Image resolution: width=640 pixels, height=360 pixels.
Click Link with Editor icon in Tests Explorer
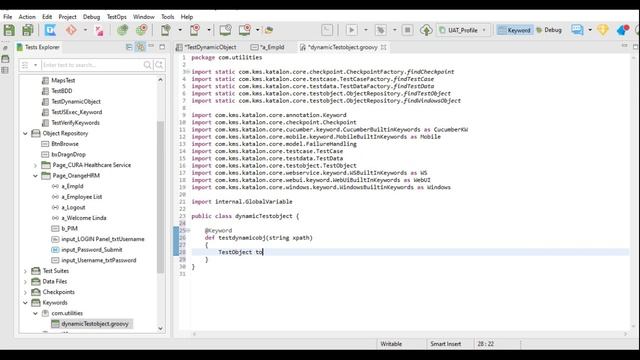click(140, 47)
